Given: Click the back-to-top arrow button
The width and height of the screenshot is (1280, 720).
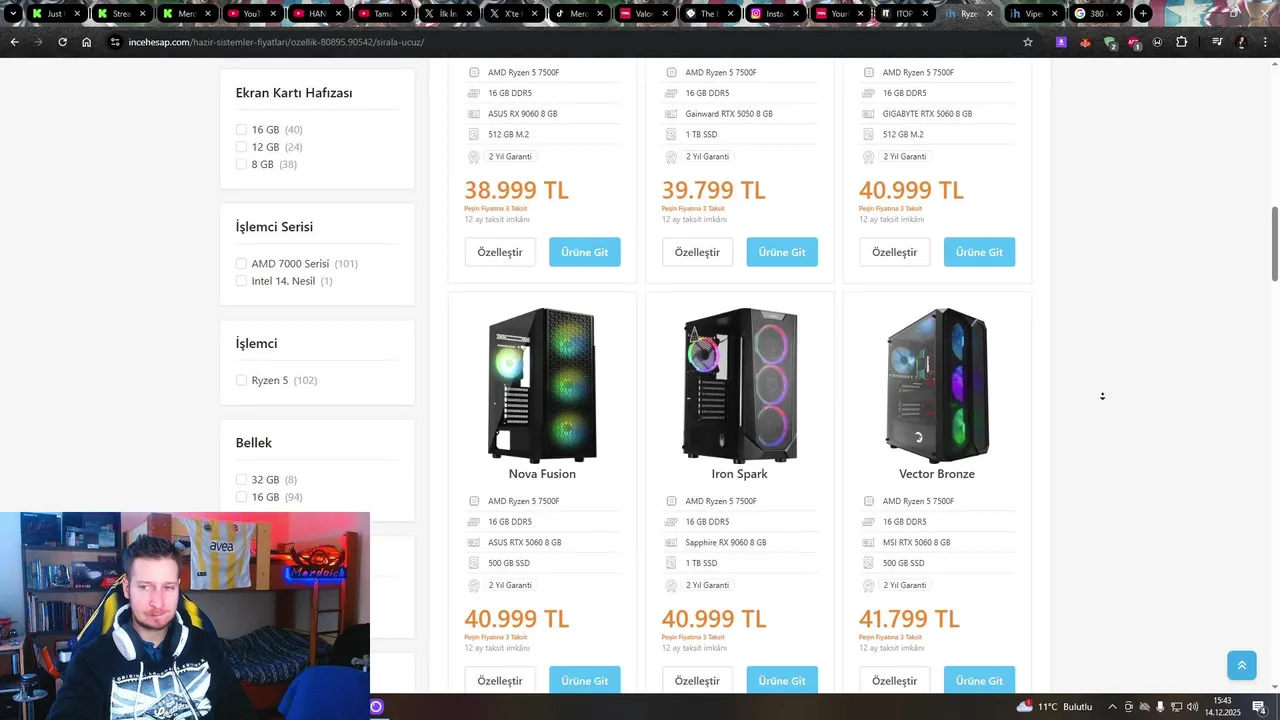Looking at the screenshot, I should click(x=1241, y=665).
